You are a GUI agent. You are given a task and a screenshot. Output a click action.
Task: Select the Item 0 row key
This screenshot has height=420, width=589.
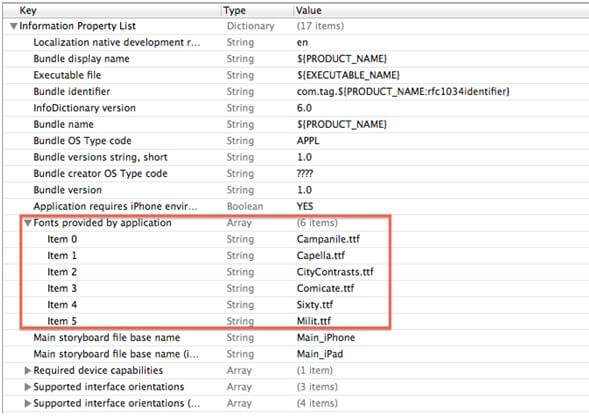62,239
